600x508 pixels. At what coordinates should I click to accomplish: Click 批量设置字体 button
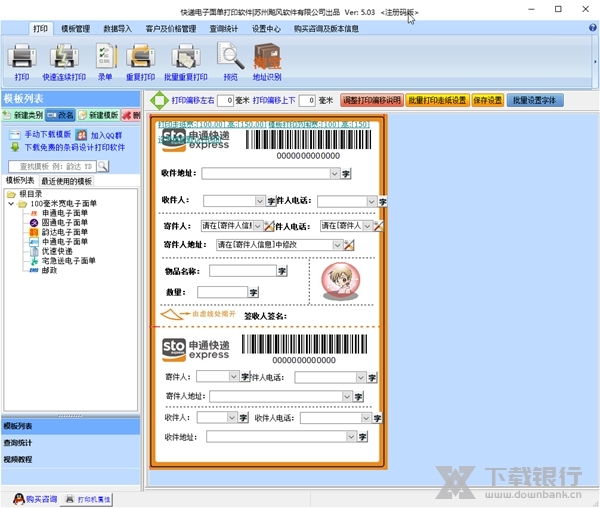[x=535, y=100]
